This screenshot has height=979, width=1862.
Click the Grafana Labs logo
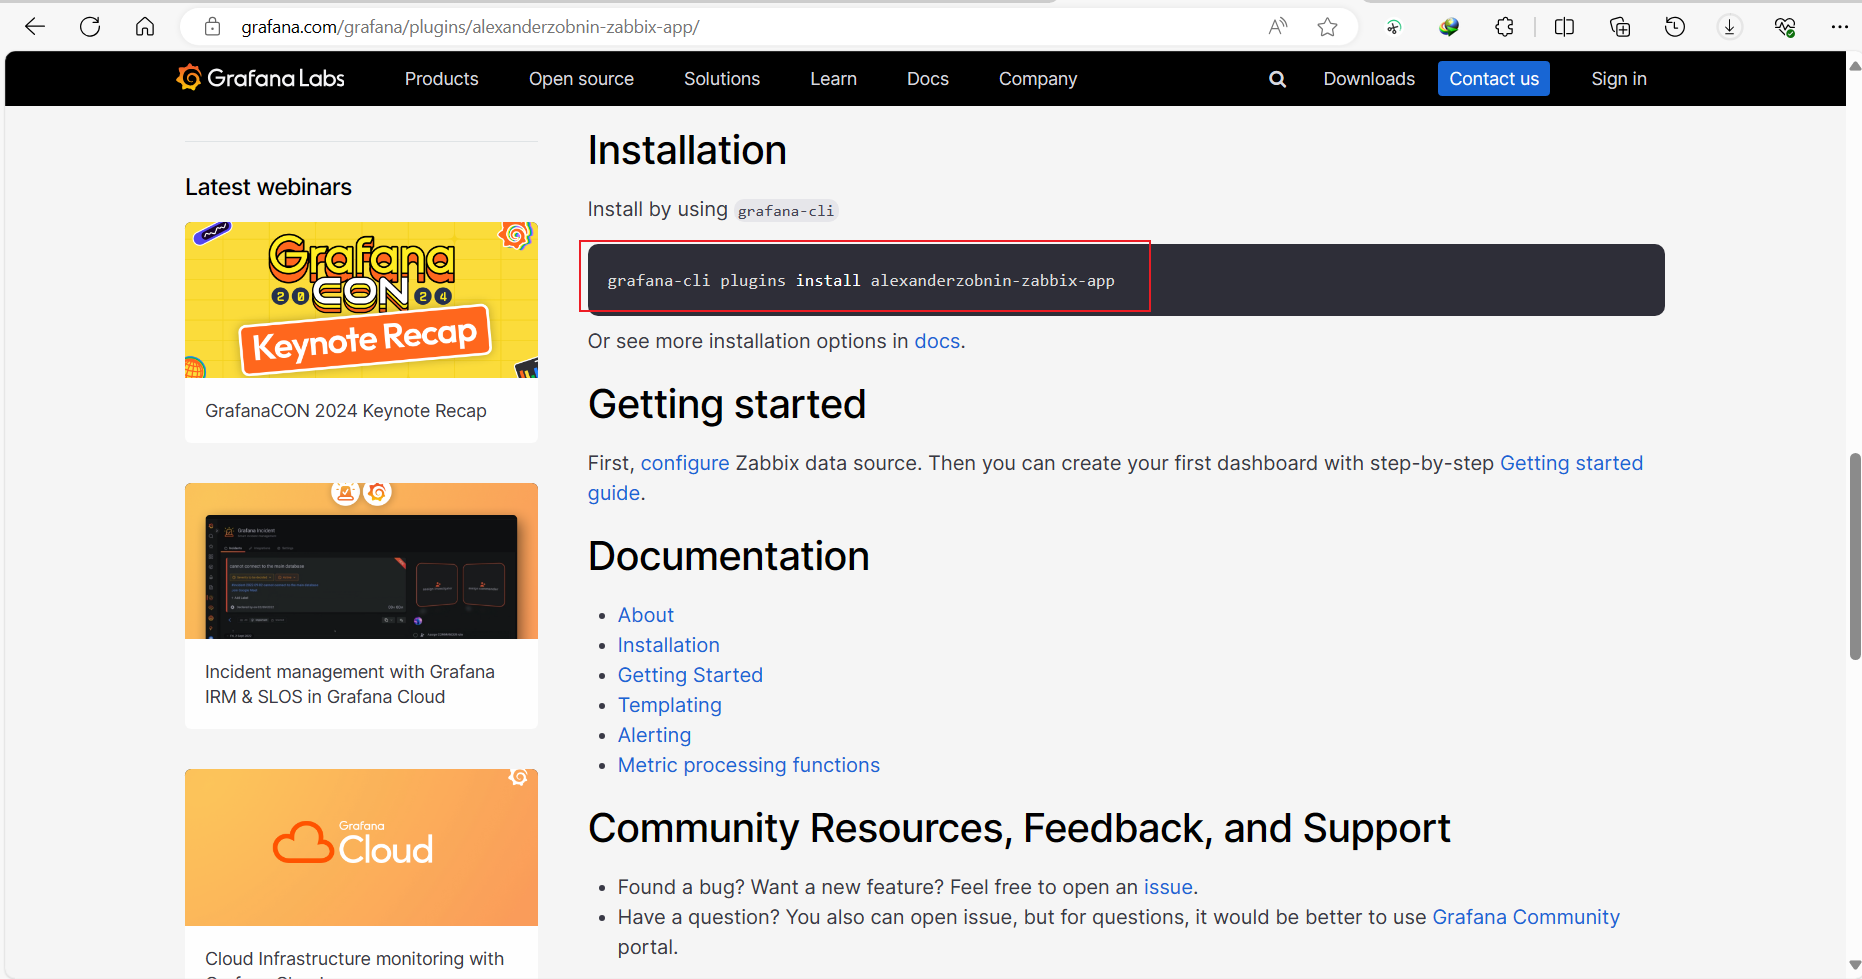[260, 78]
